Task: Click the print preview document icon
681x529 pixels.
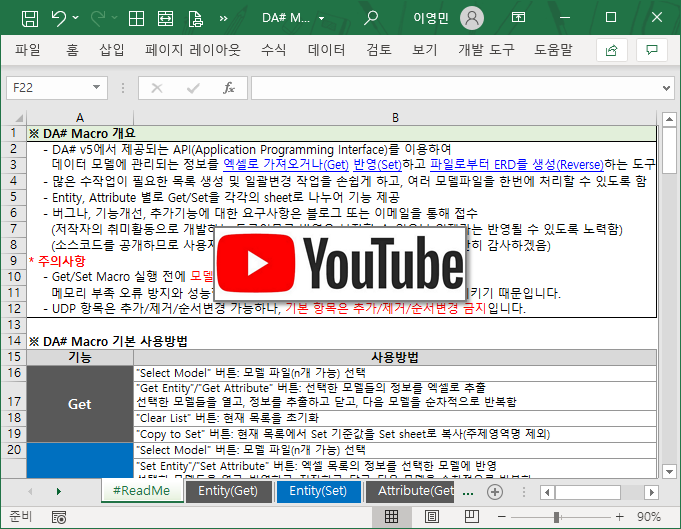Action: click(x=195, y=18)
